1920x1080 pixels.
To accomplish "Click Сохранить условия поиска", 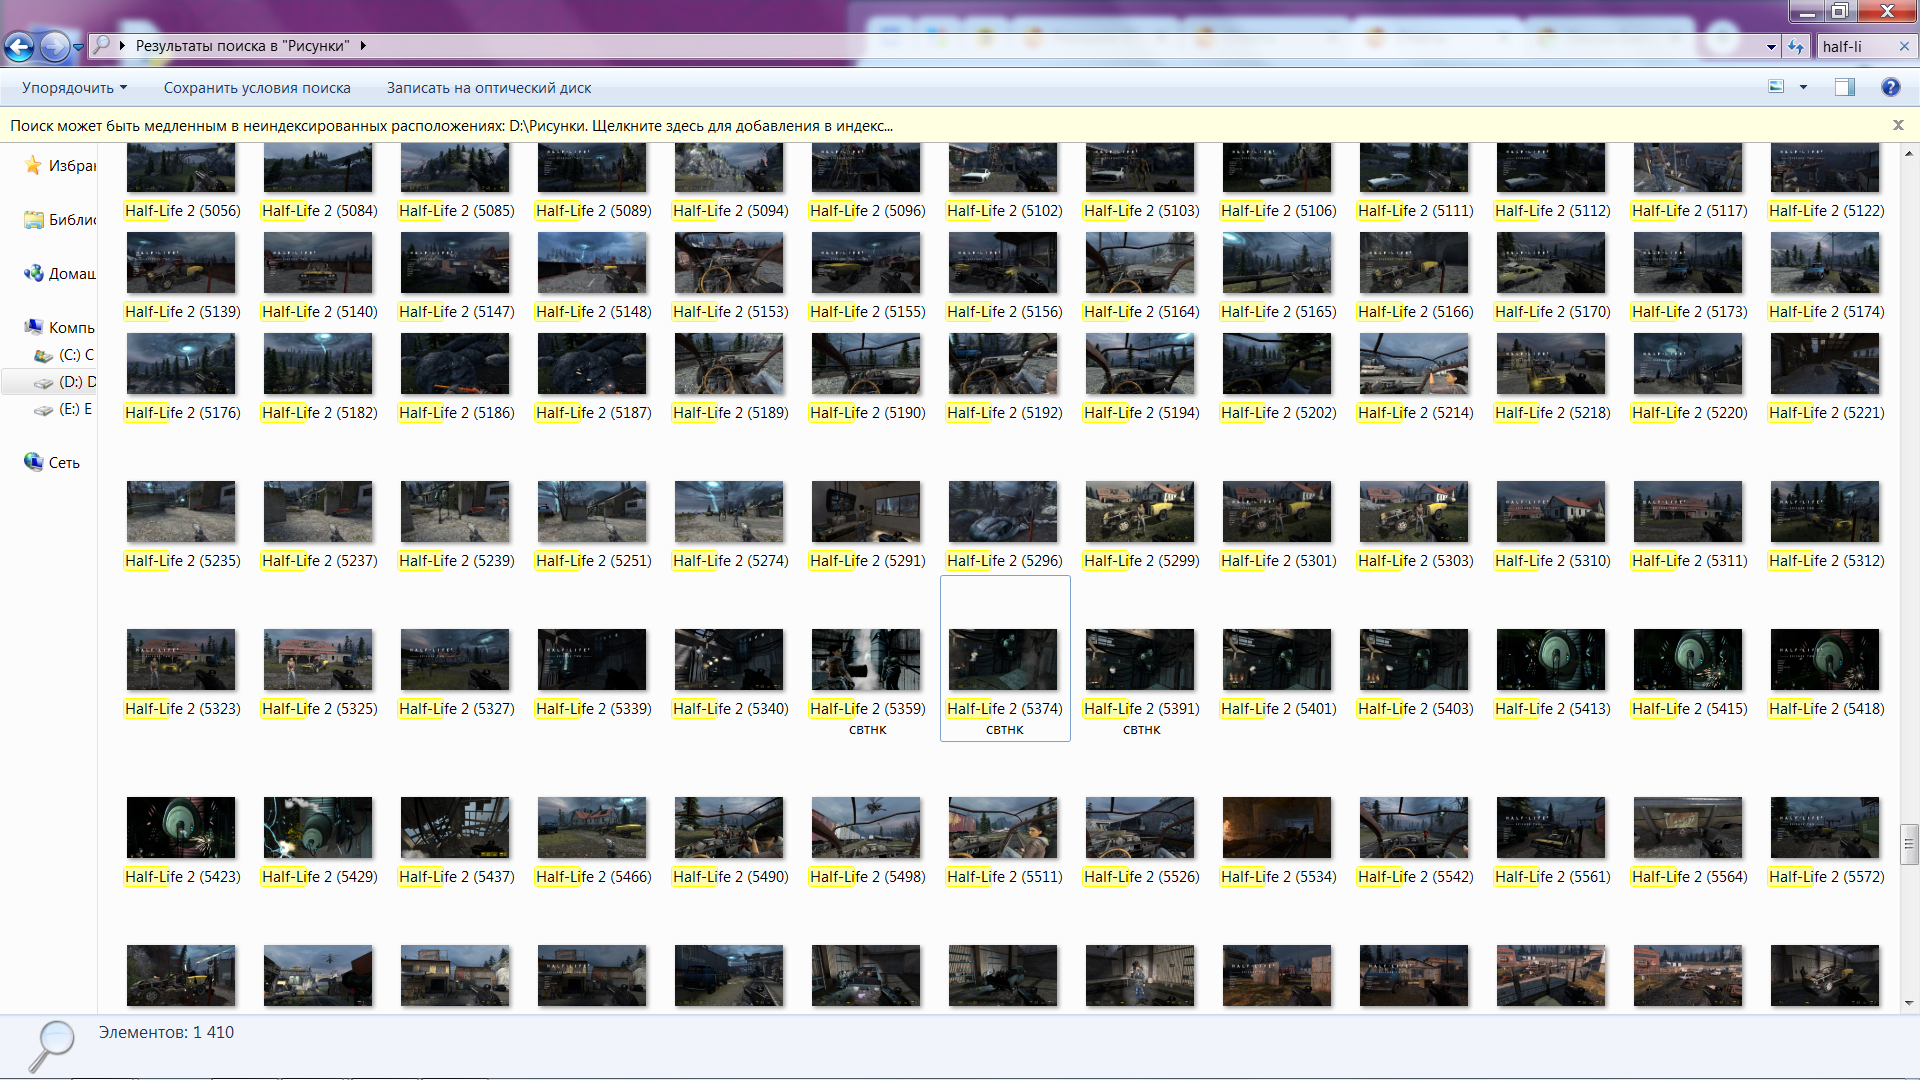I will coord(257,88).
